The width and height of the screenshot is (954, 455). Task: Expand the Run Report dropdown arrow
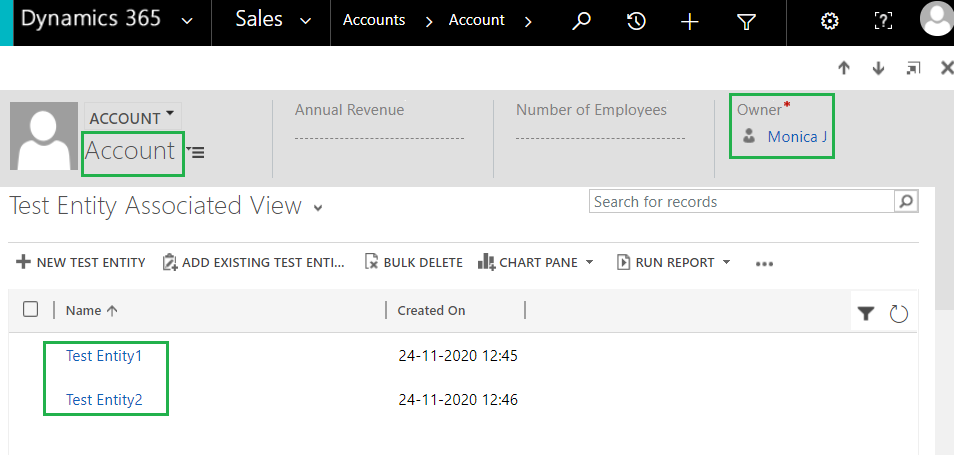click(726, 262)
